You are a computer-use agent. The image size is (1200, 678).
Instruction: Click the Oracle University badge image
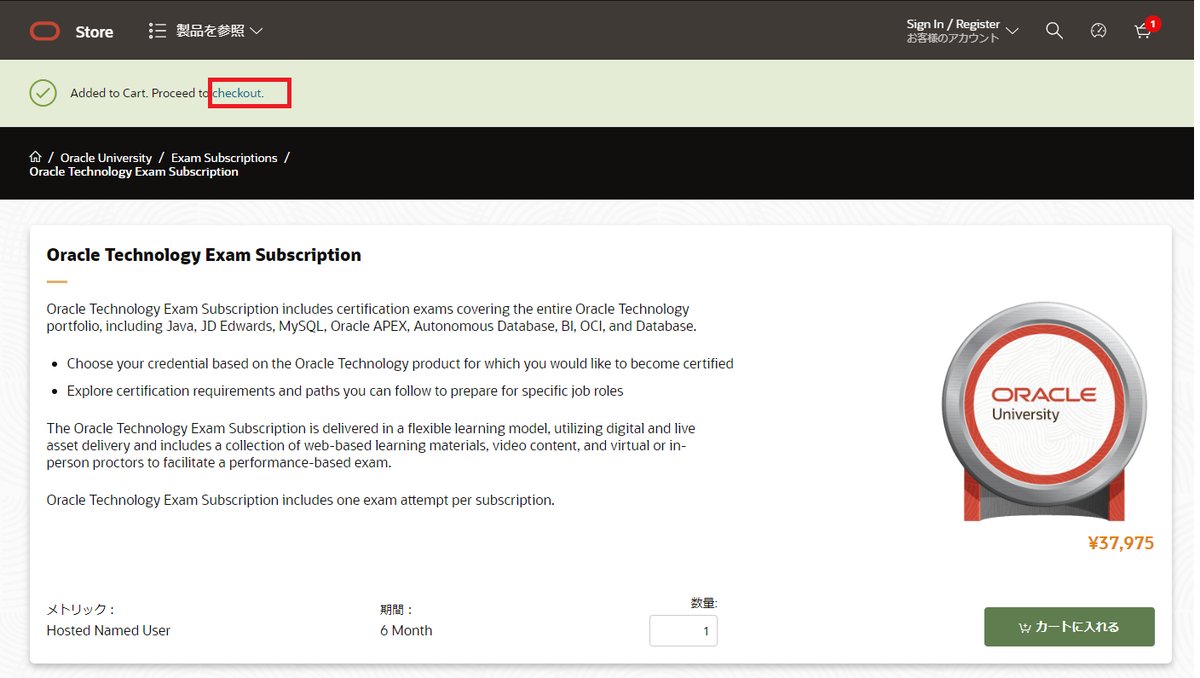tap(1044, 410)
